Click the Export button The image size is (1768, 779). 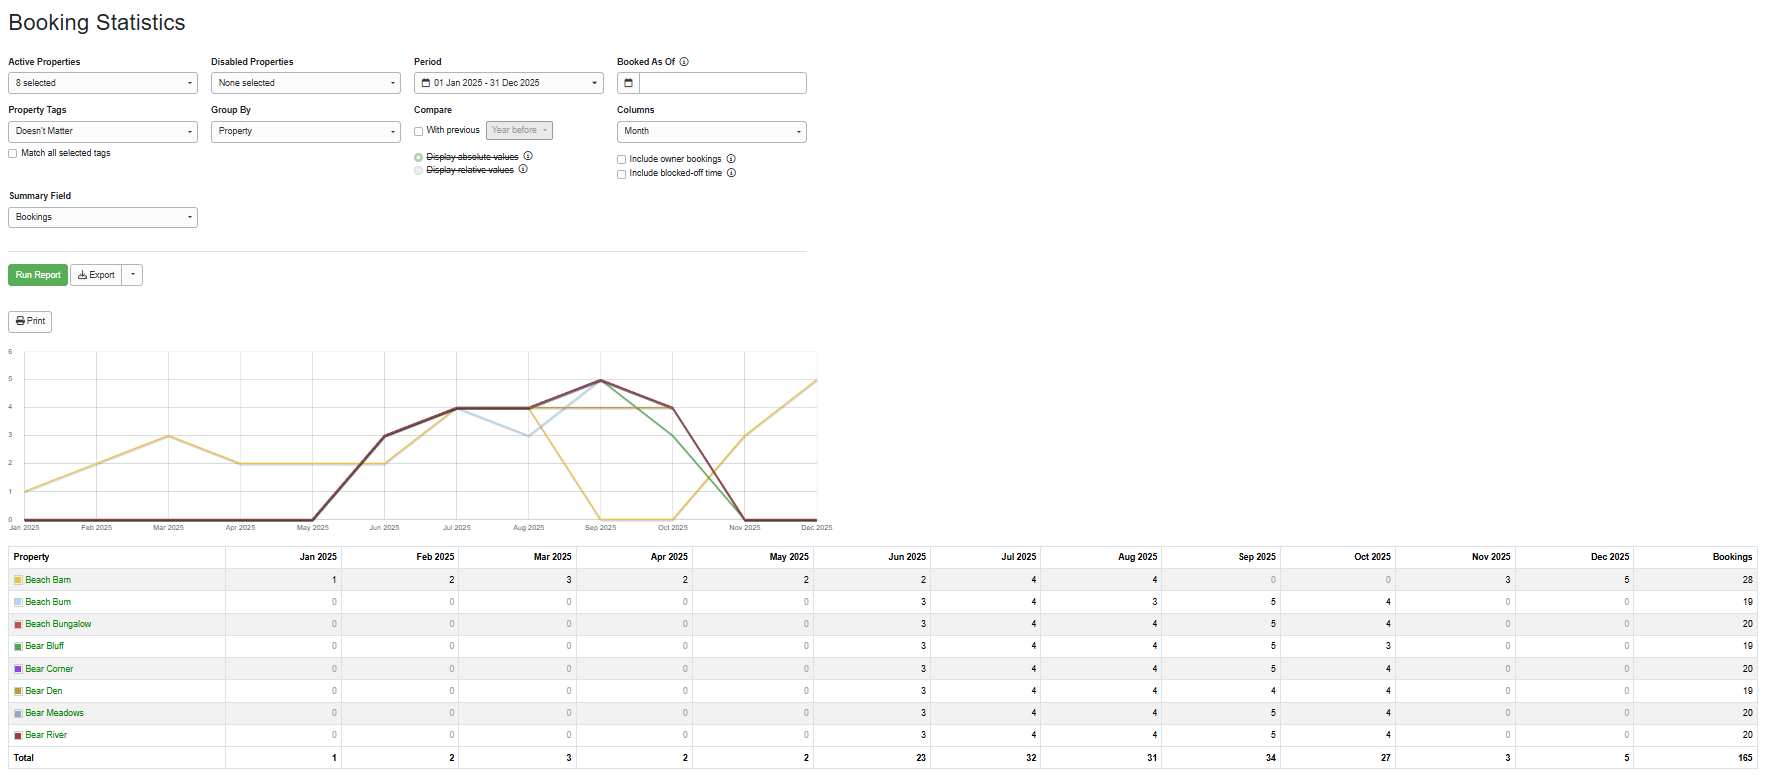pyautogui.click(x=96, y=275)
